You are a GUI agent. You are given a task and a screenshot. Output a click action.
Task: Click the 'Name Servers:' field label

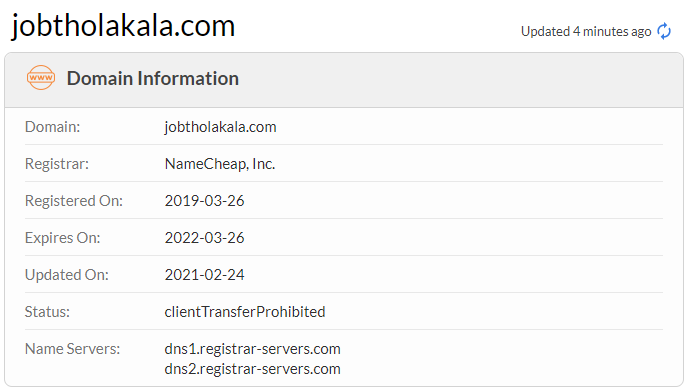coord(72,349)
